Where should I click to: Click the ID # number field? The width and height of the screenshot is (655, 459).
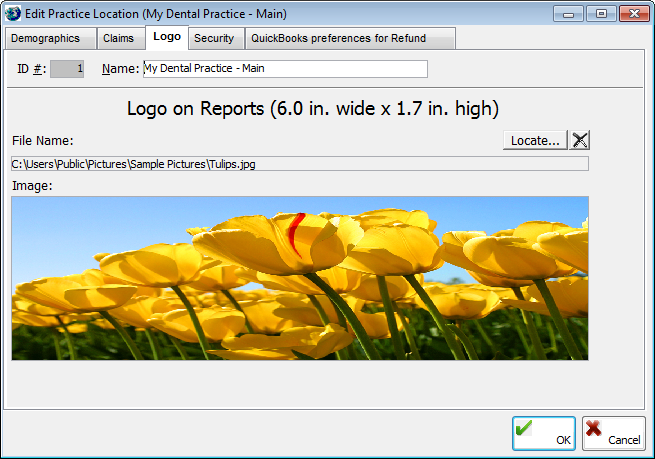point(67,69)
